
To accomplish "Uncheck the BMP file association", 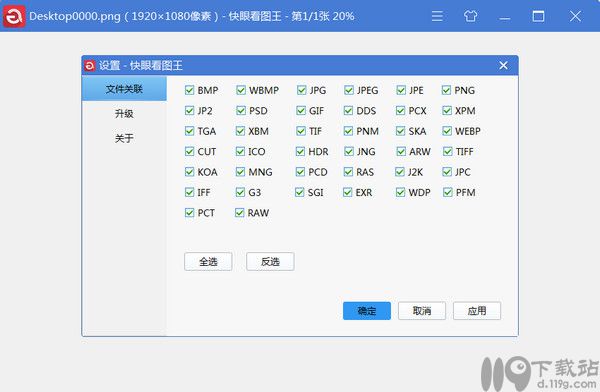I will (189, 90).
